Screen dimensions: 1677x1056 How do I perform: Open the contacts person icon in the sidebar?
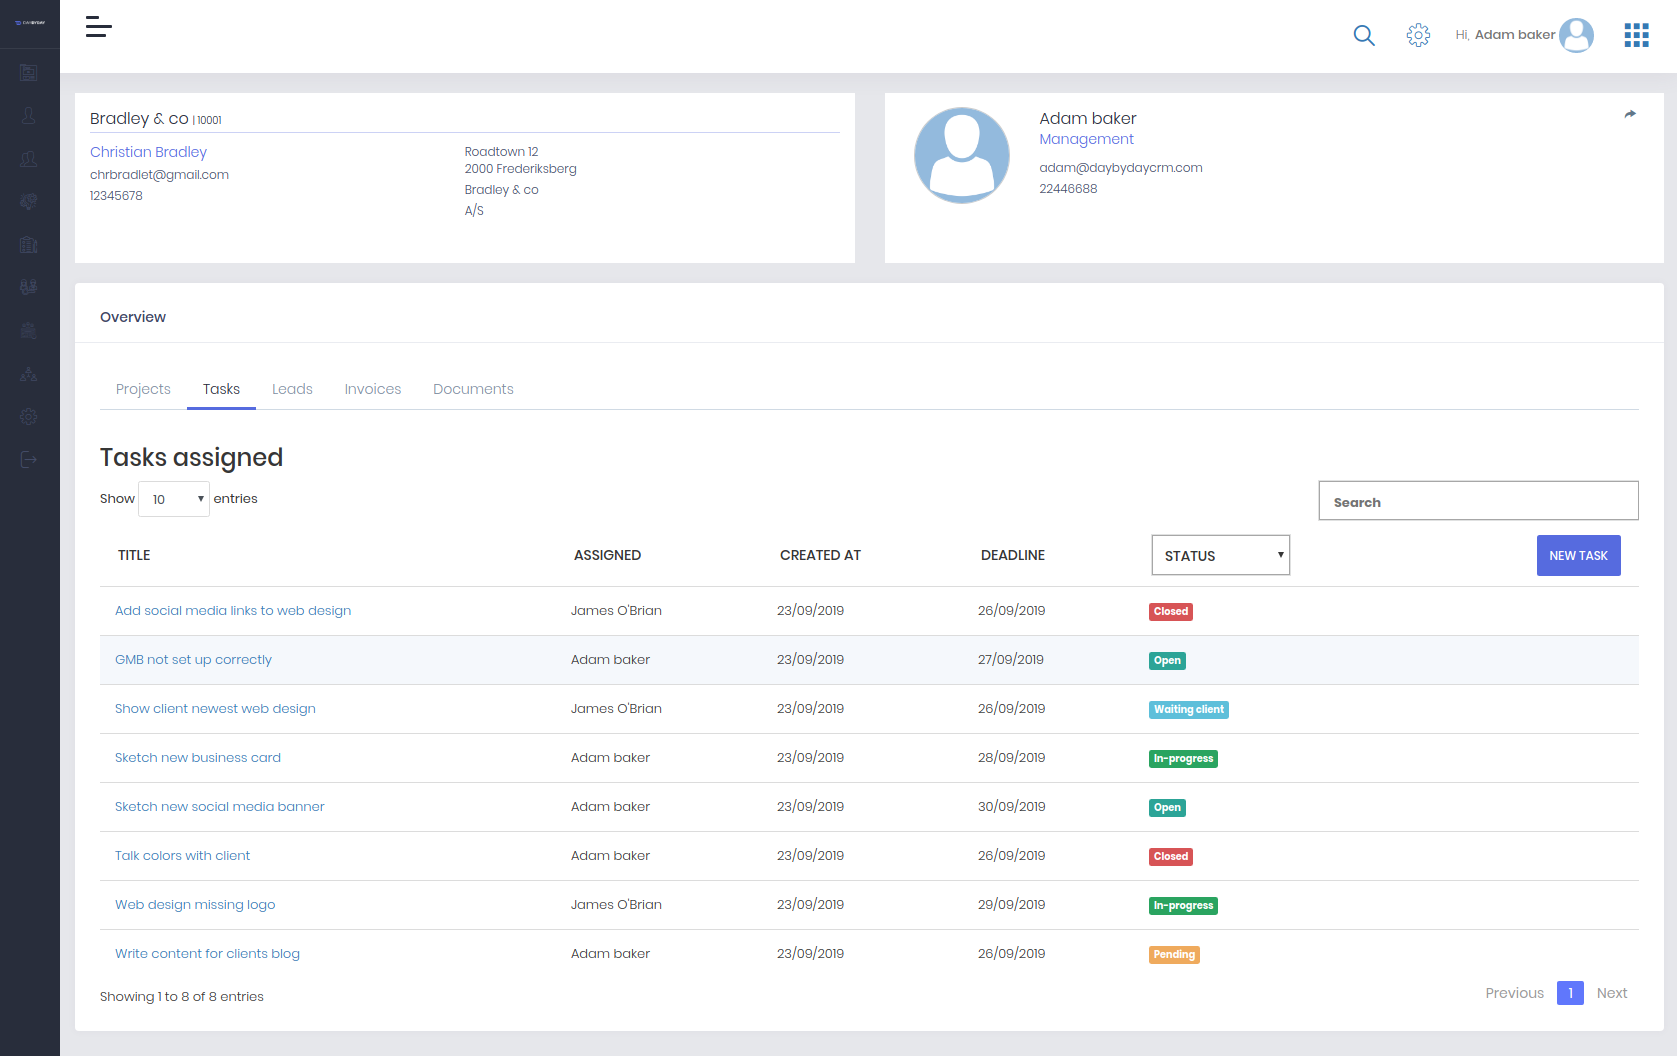[x=28, y=115]
